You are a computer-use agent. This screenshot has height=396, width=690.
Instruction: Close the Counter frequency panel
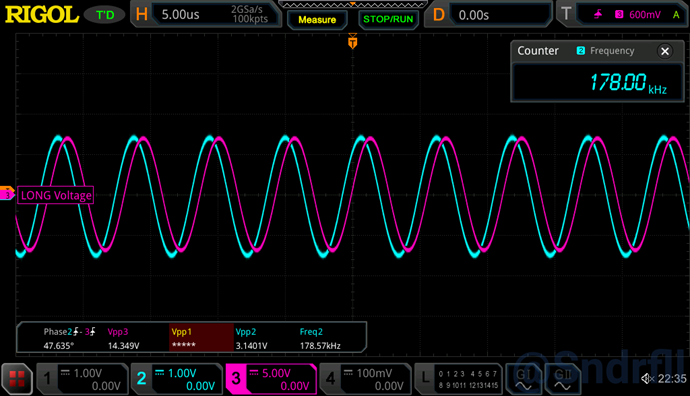pos(665,51)
